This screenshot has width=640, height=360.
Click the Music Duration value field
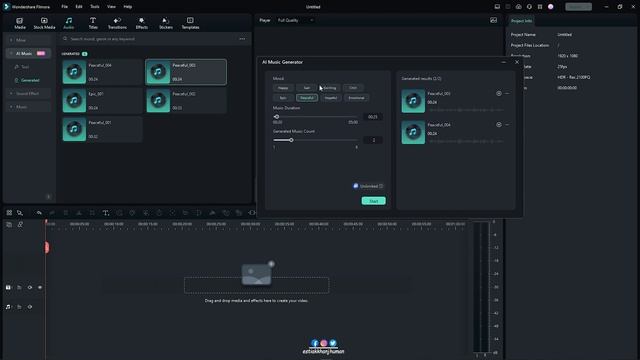[373, 117]
